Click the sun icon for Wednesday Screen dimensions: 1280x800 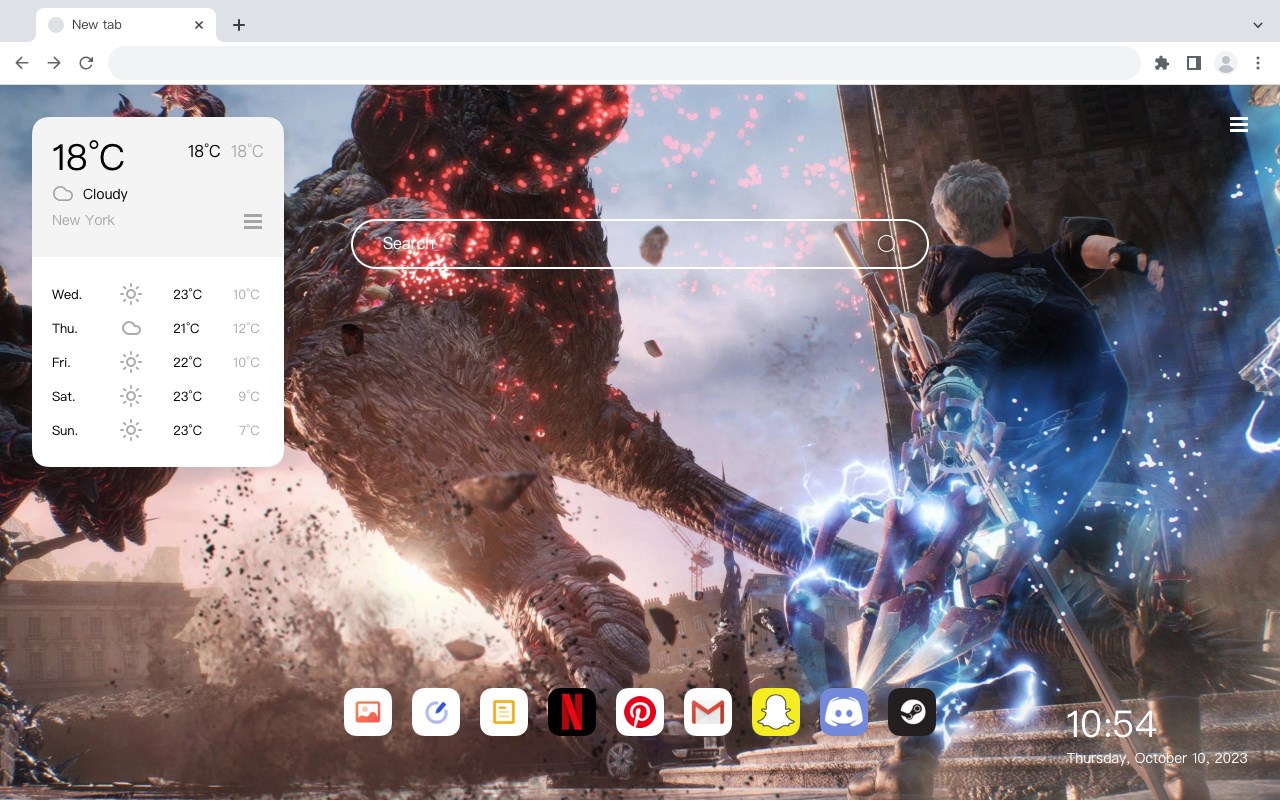coord(131,294)
